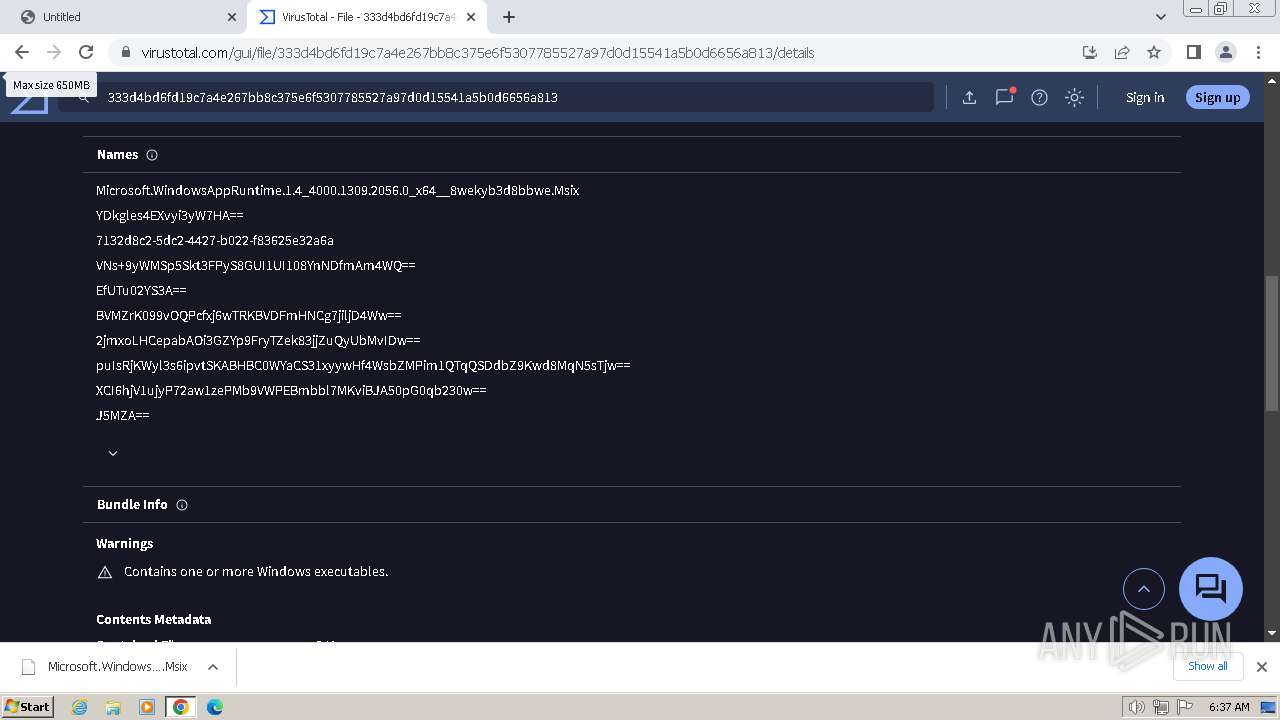1280x720 pixels.
Task: Click the browser address bar URL
Action: (x=478, y=52)
